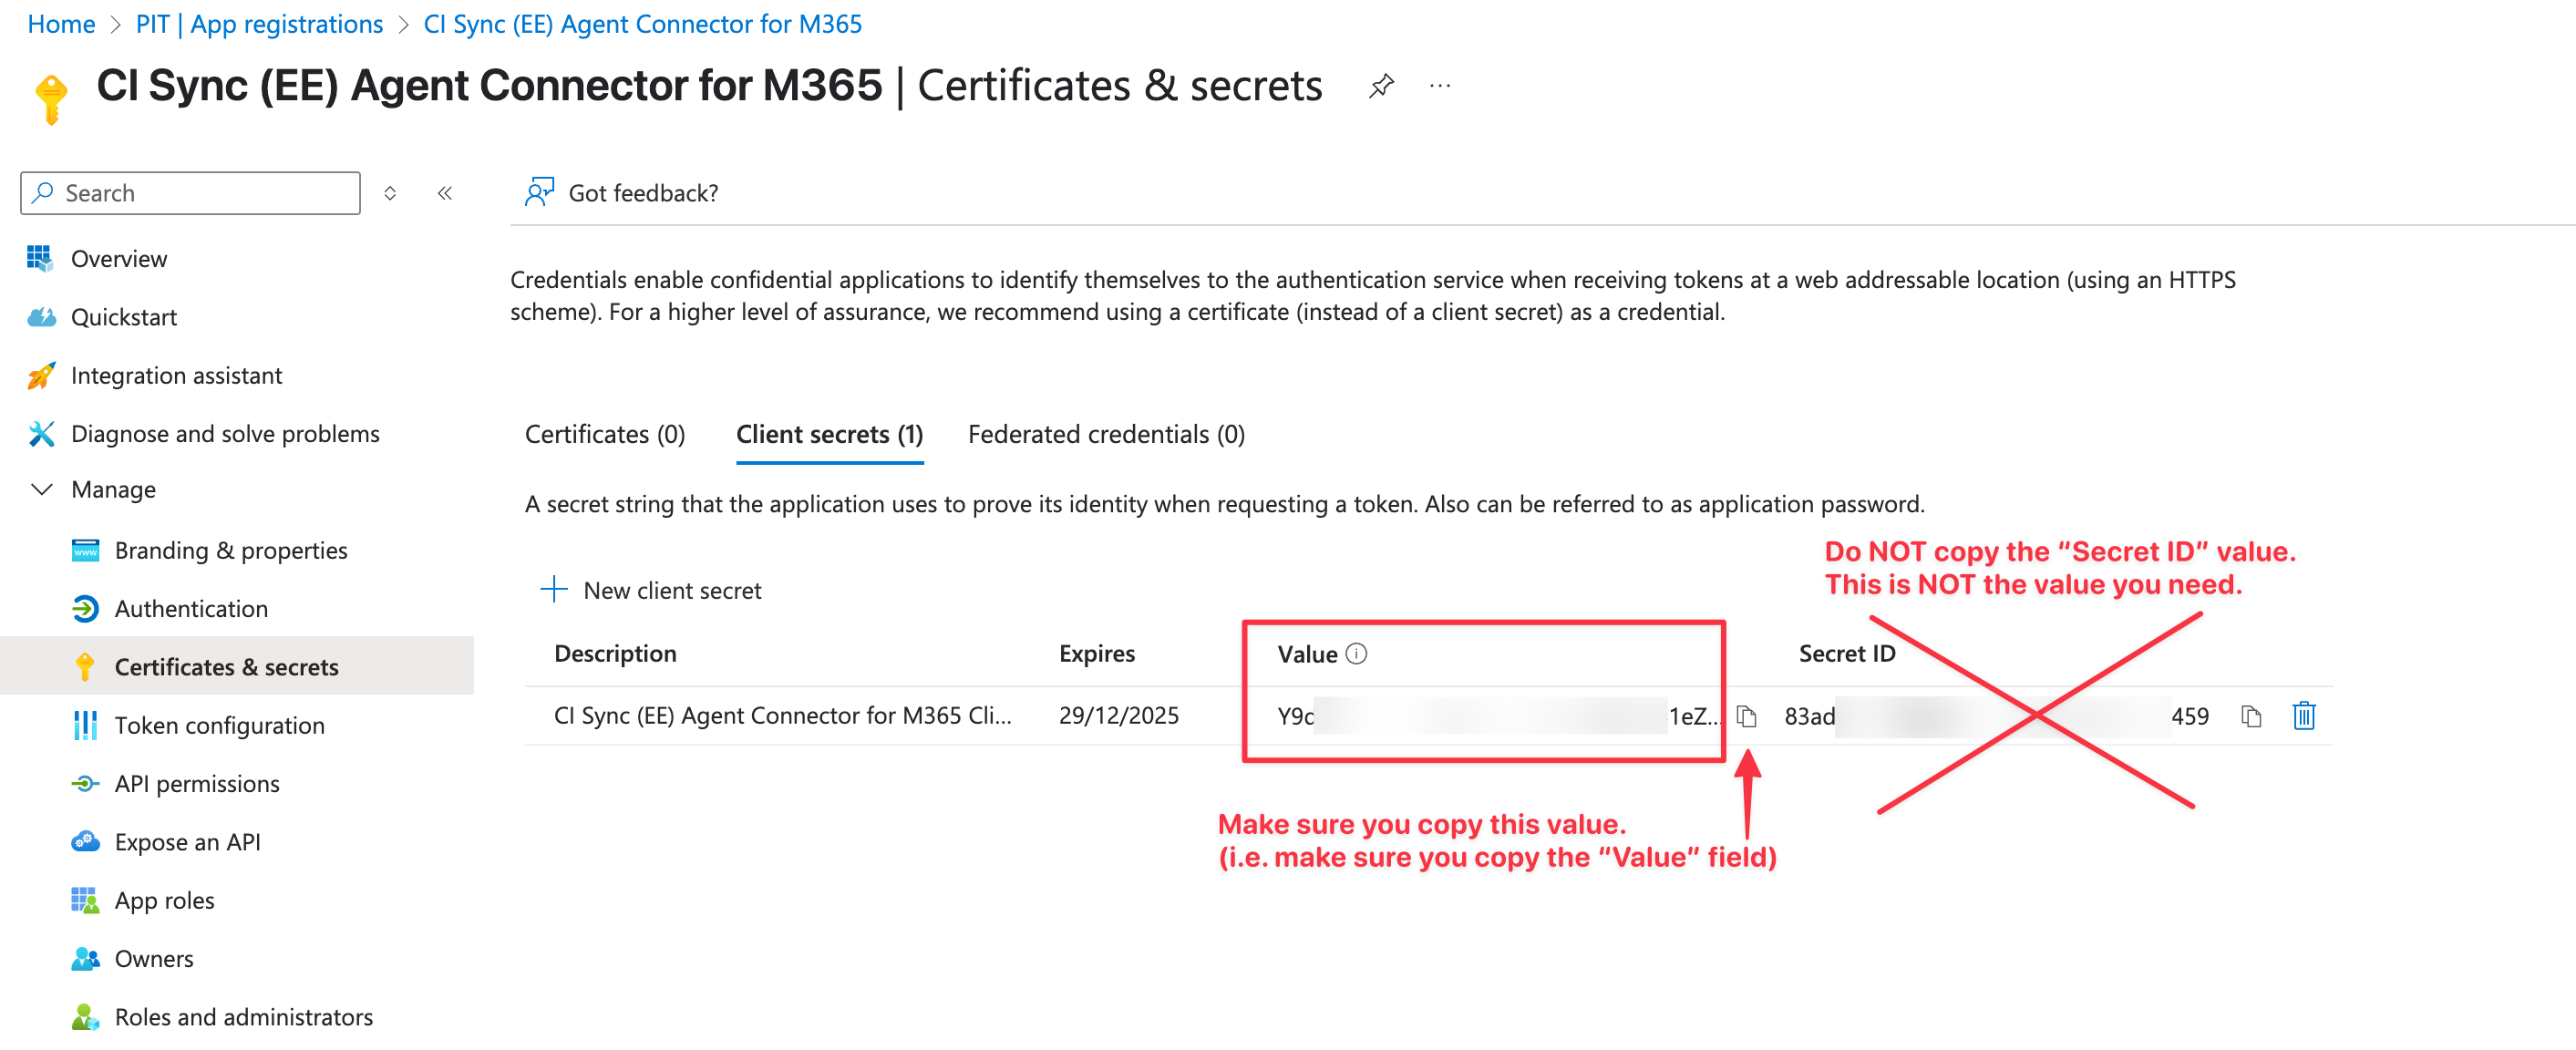Switch to Certificates (0) tab

pyautogui.click(x=604, y=435)
